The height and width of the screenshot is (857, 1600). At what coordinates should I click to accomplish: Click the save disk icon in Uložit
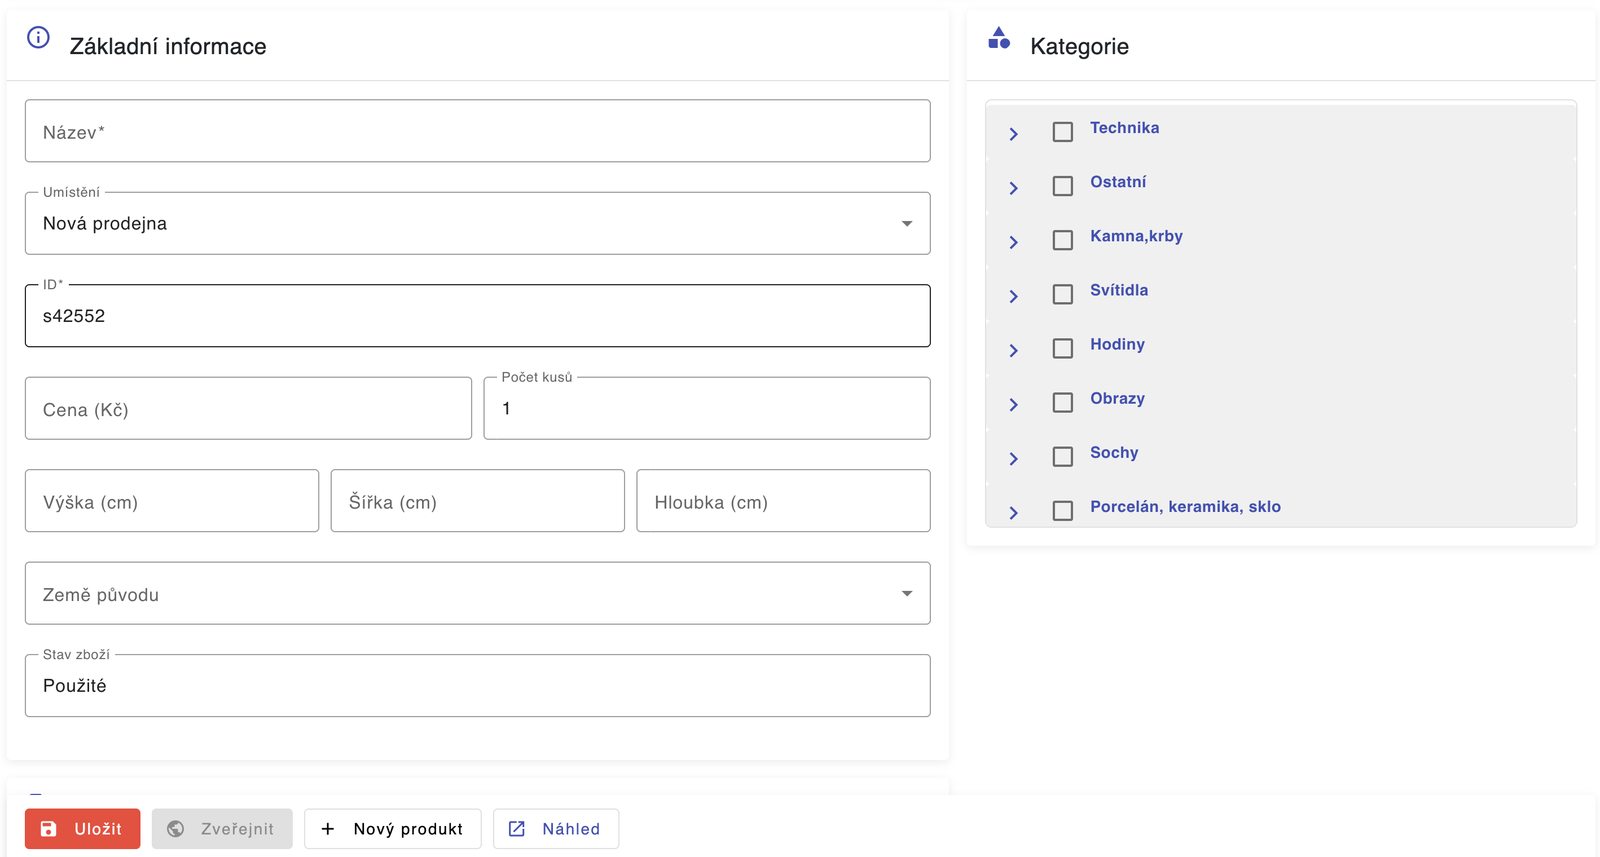pos(48,829)
